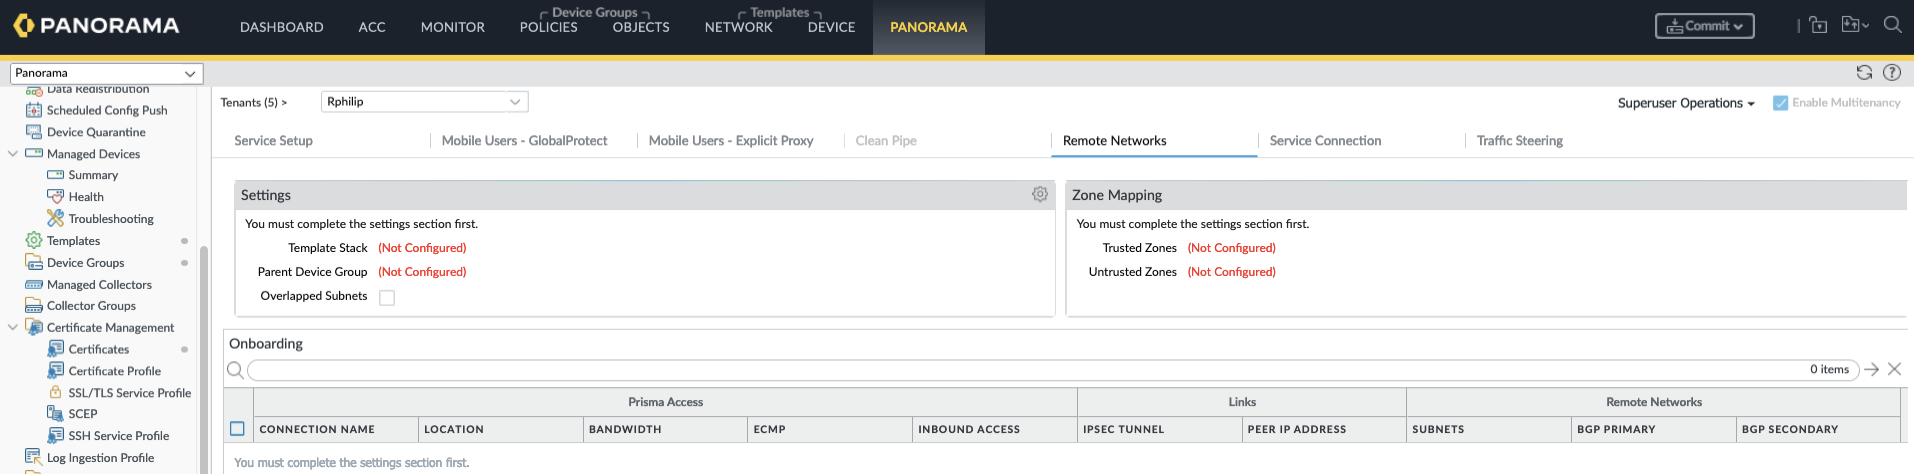1914x474 pixels.
Task: Click the Tenants (5) breadcrumb link
Action: 253,102
